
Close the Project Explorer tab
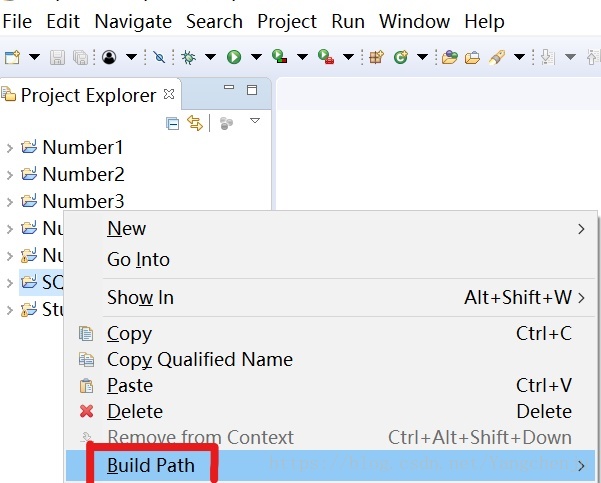(168, 95)
